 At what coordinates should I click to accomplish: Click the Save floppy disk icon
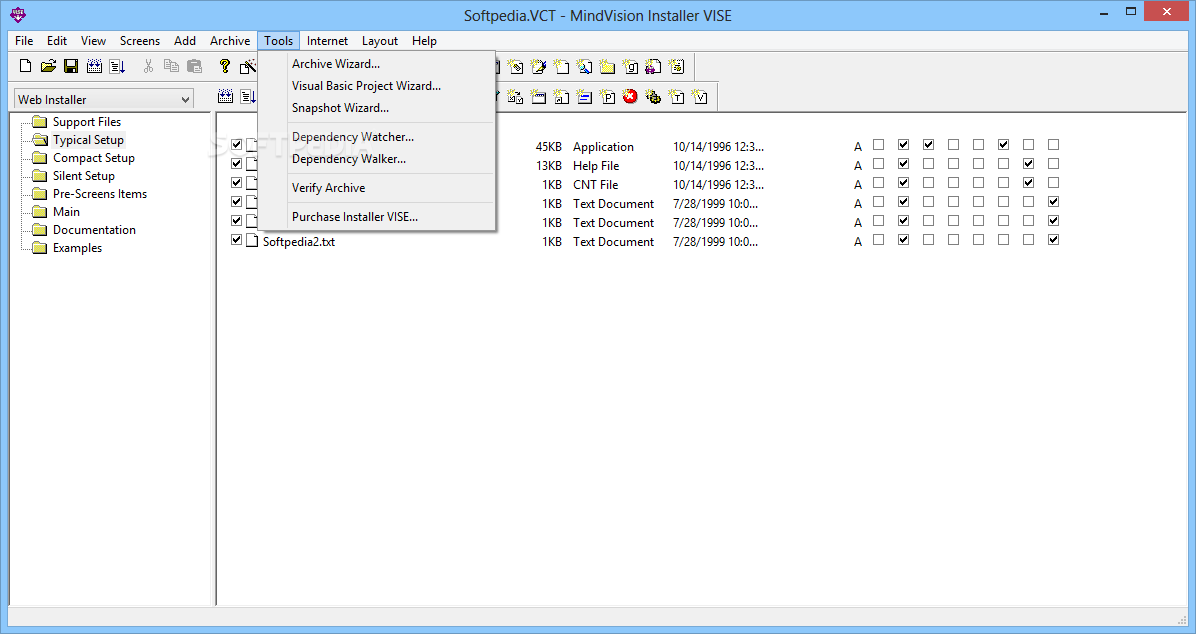71,66
